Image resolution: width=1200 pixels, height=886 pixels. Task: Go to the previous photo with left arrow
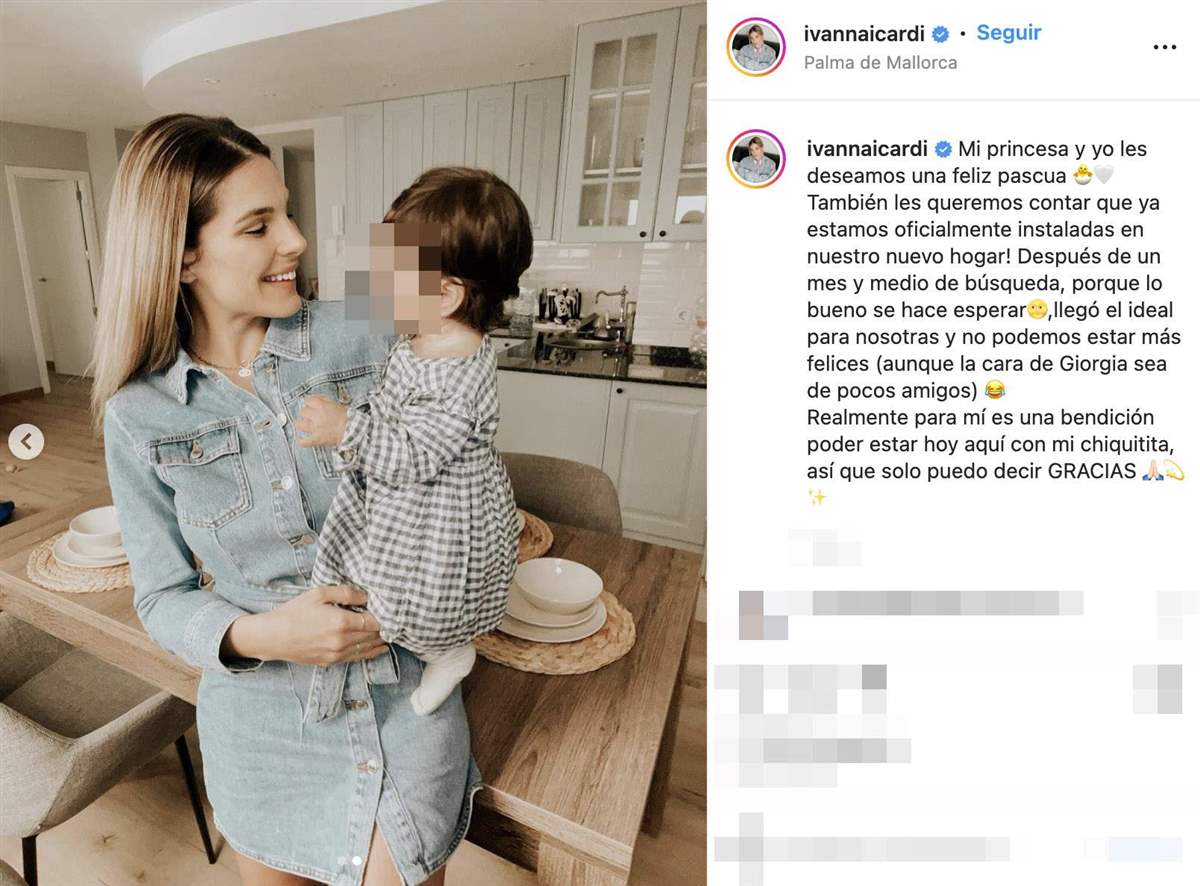click(26, 442)
